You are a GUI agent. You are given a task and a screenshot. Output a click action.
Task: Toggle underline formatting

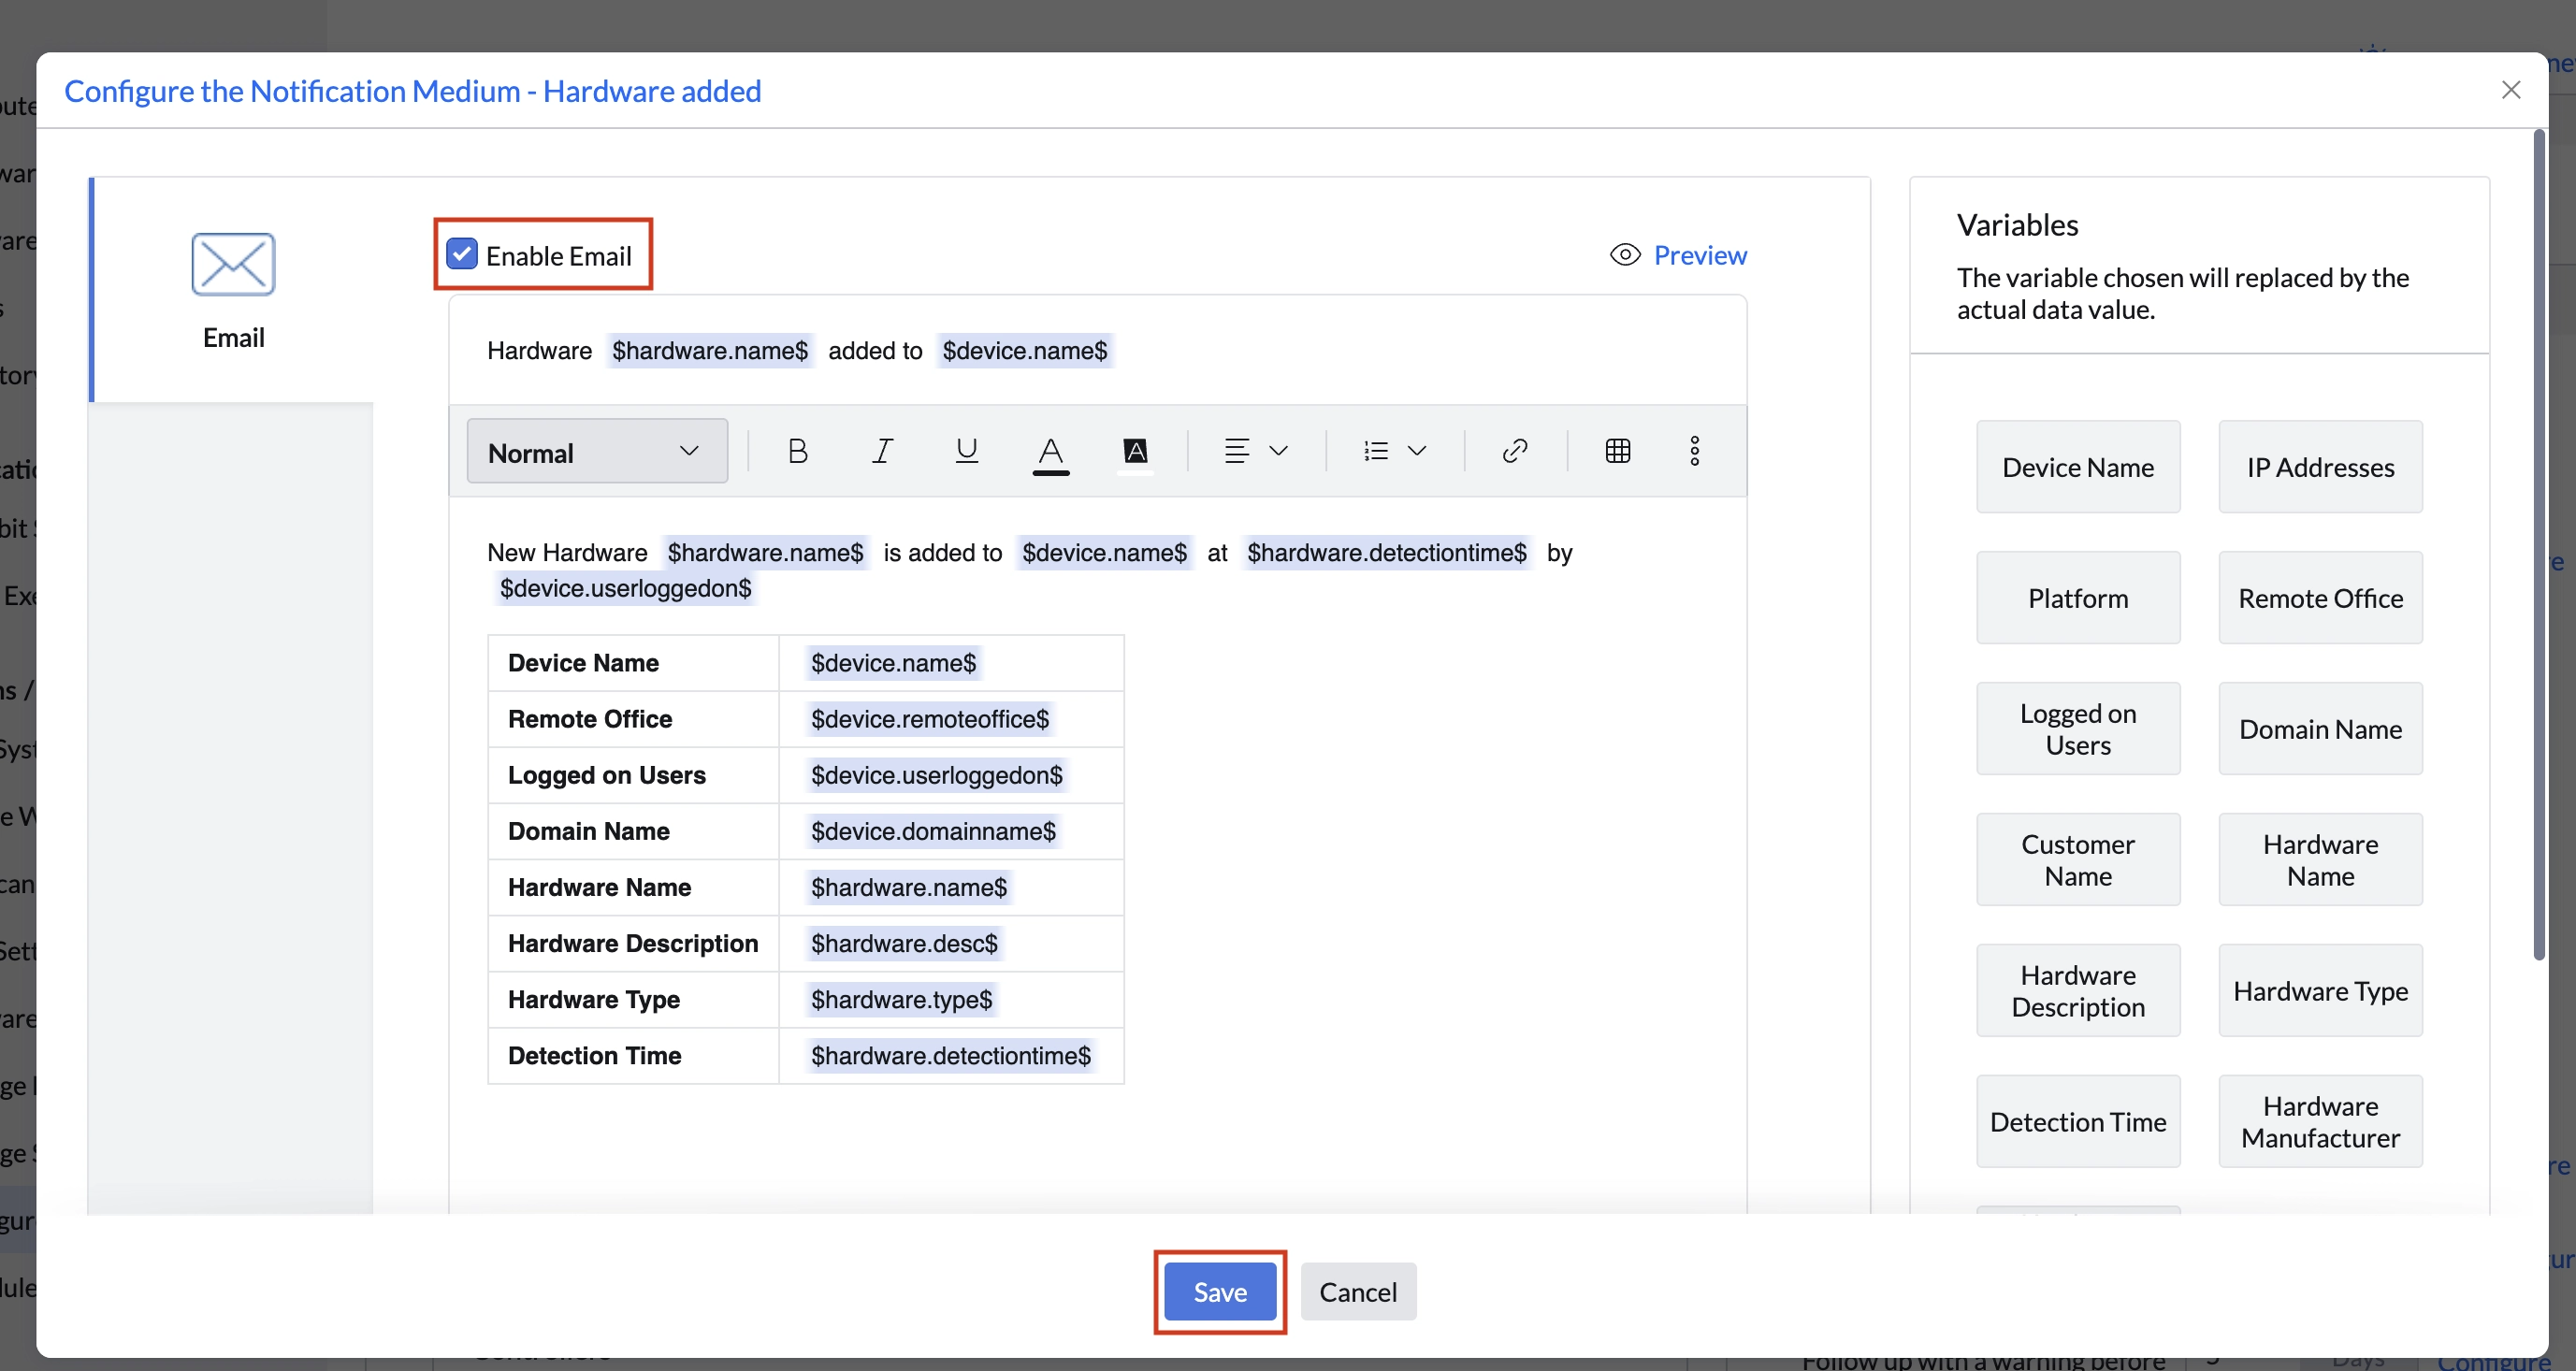(x=966, y=451)
